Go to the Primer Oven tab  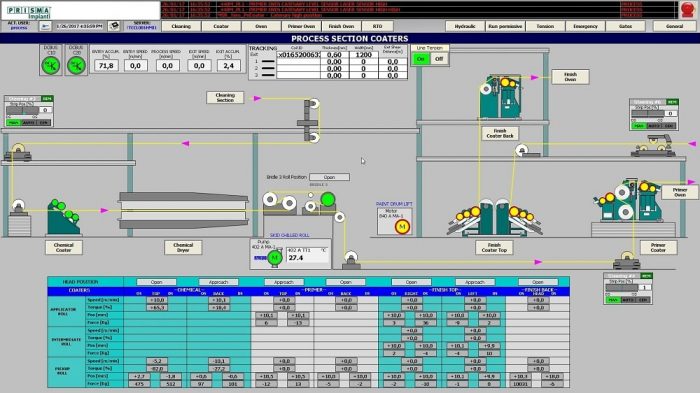tap(301, 26)
